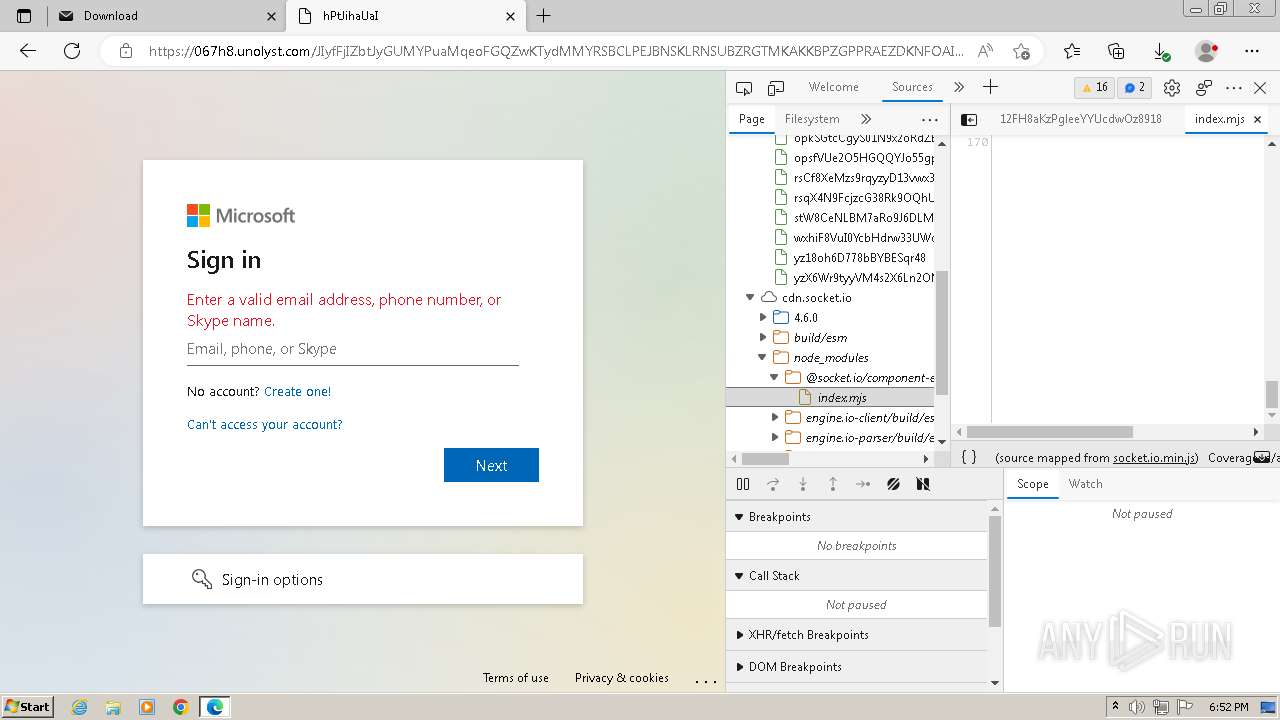Click the step debugger icon
This screenshot has height=720, width=1280.
(x=863, y=484)
